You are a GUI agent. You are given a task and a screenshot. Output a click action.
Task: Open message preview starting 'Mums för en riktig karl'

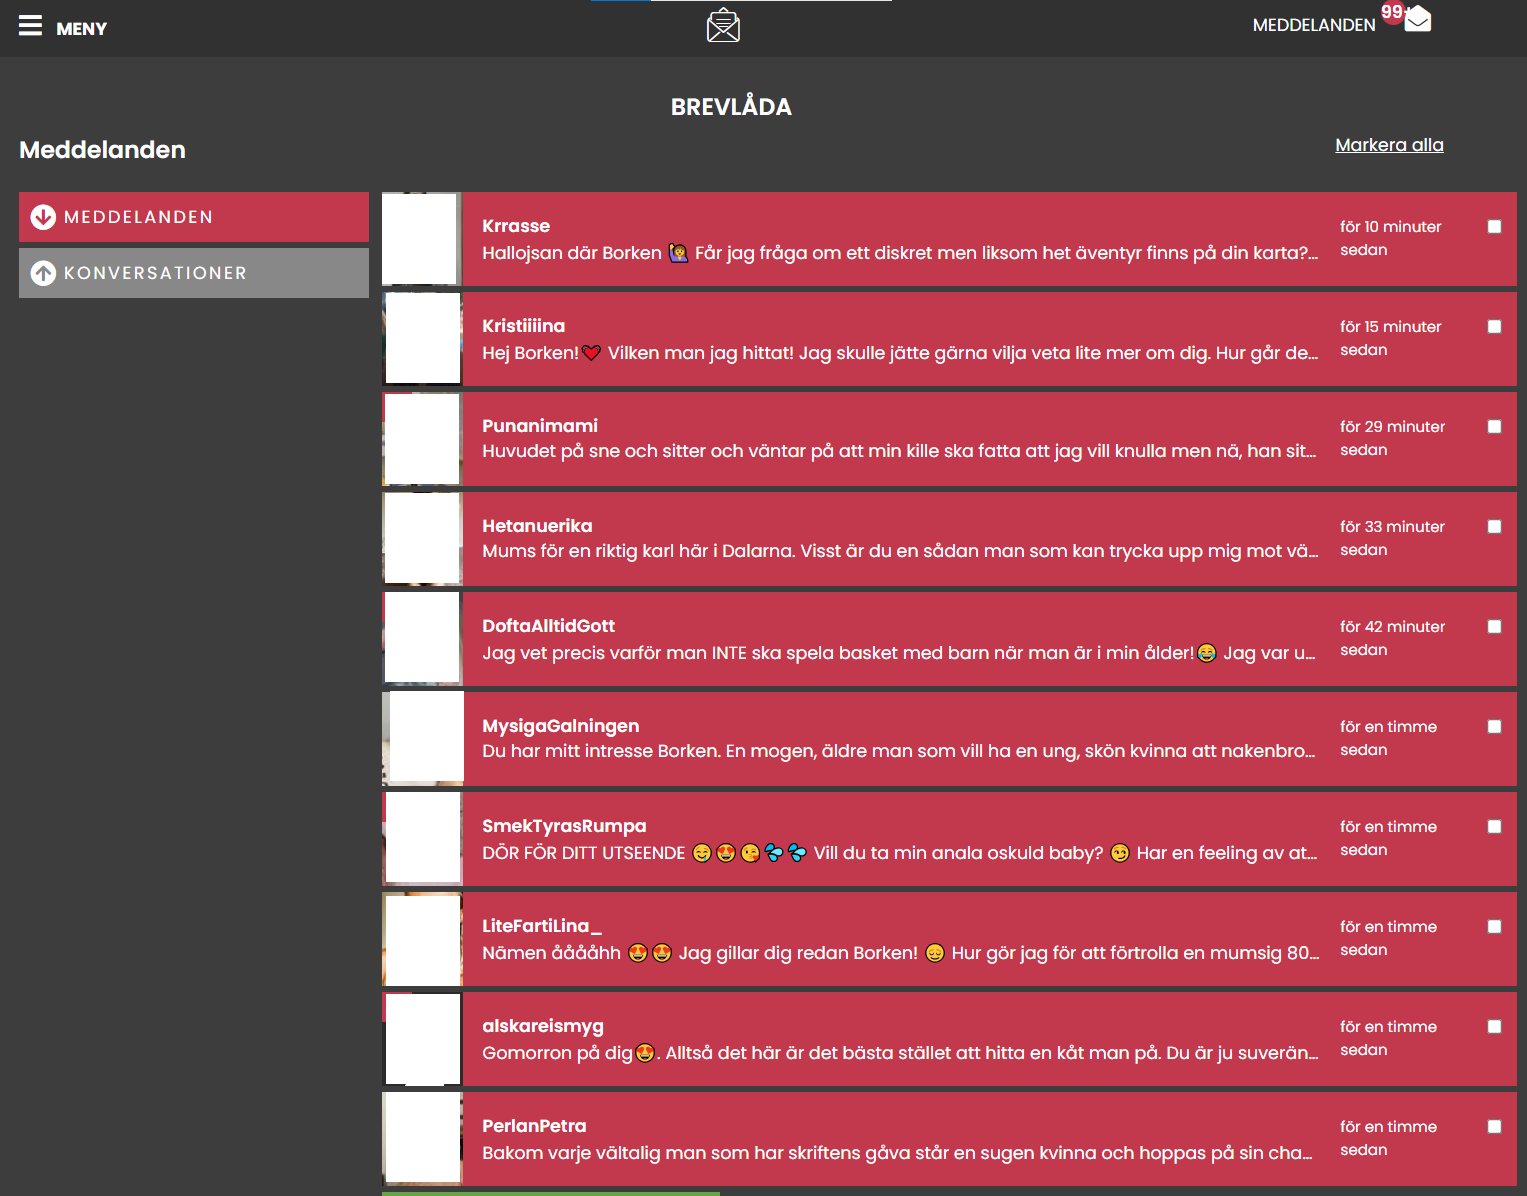tap(900, 551)
